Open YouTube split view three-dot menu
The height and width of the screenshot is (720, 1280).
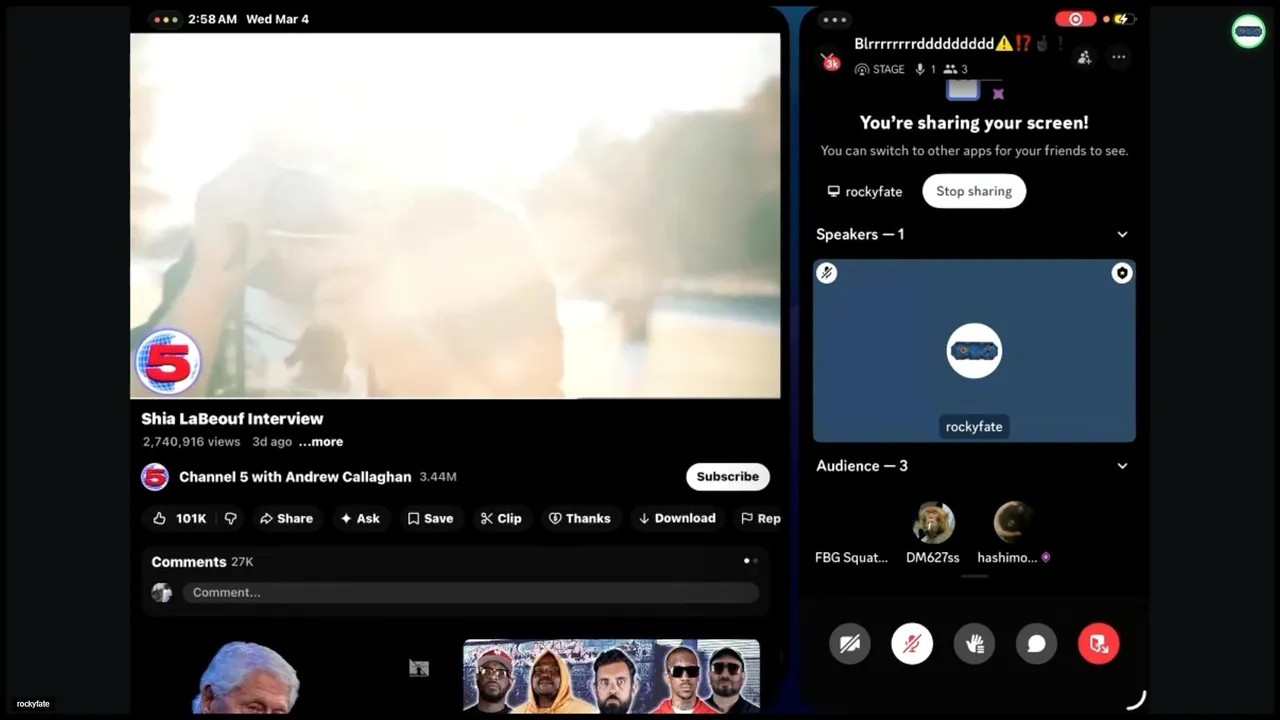point(165,19)
